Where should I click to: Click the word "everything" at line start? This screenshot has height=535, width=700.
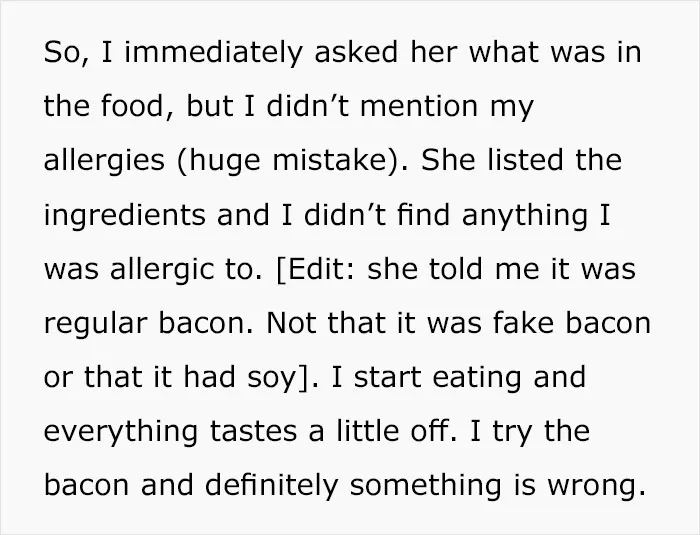pos(121,432)
